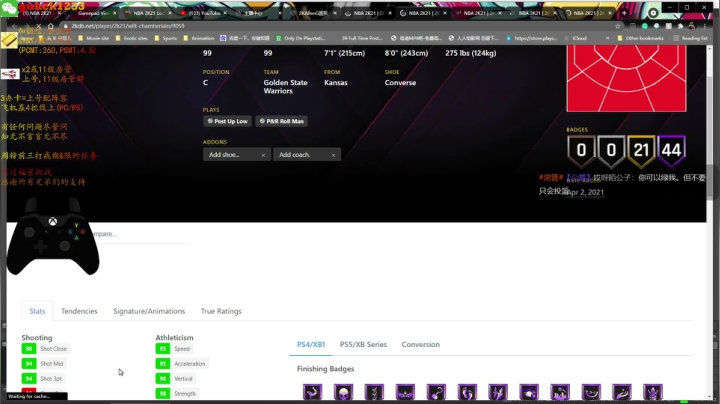Open the masquerade mask Finishing Badge icon
Screen dimensions: 720x404
tap(405, 392)
